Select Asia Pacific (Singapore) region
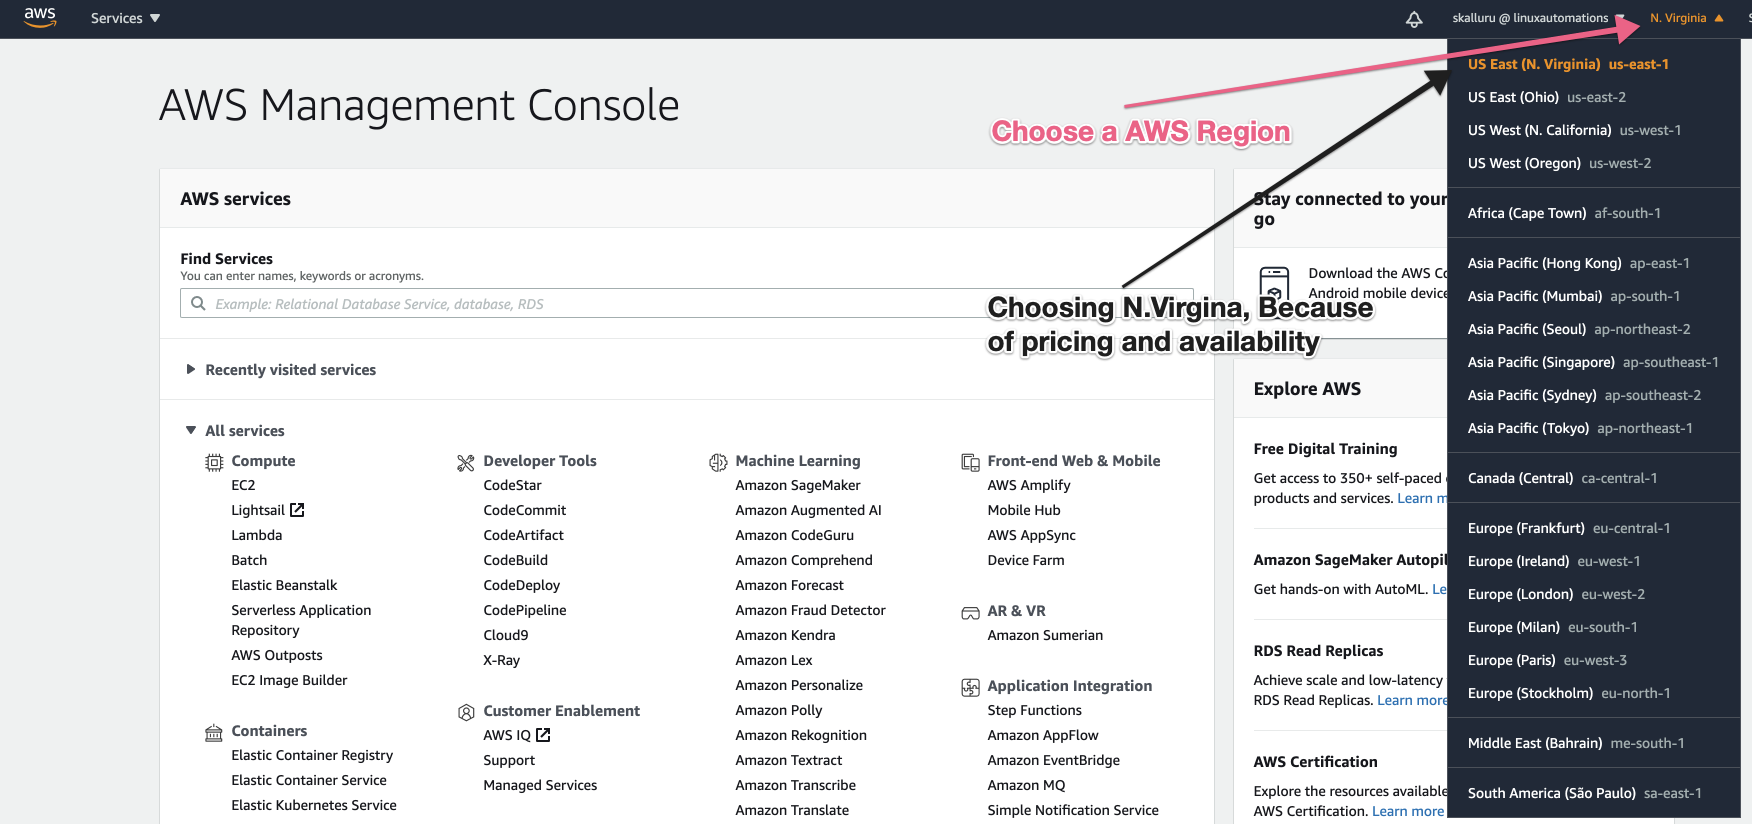1752x824 pixels. point(1594,362)
